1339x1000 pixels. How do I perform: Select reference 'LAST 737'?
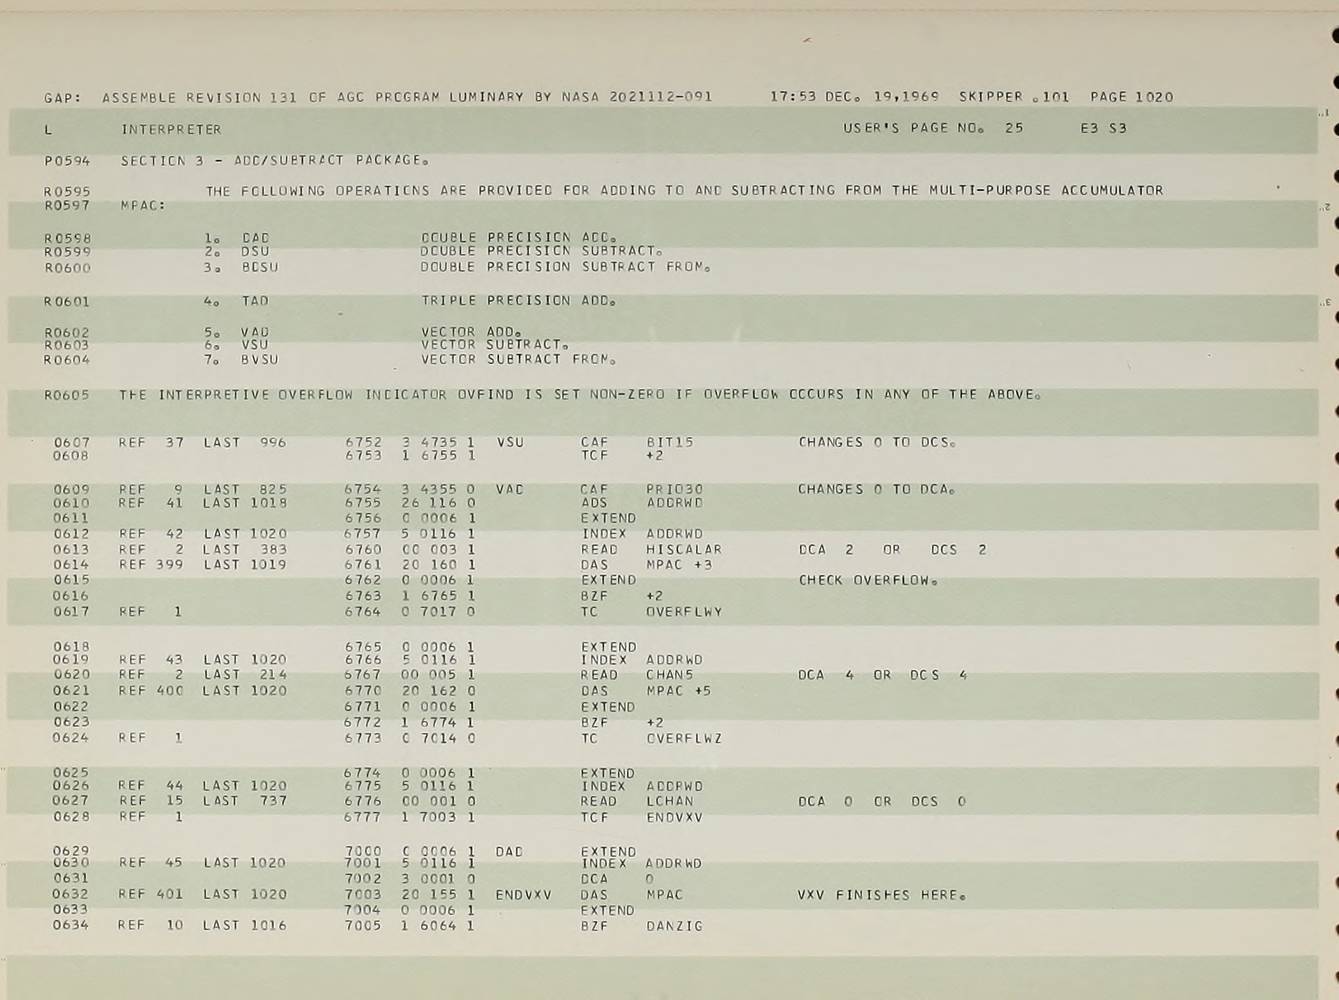coord(245,800)
